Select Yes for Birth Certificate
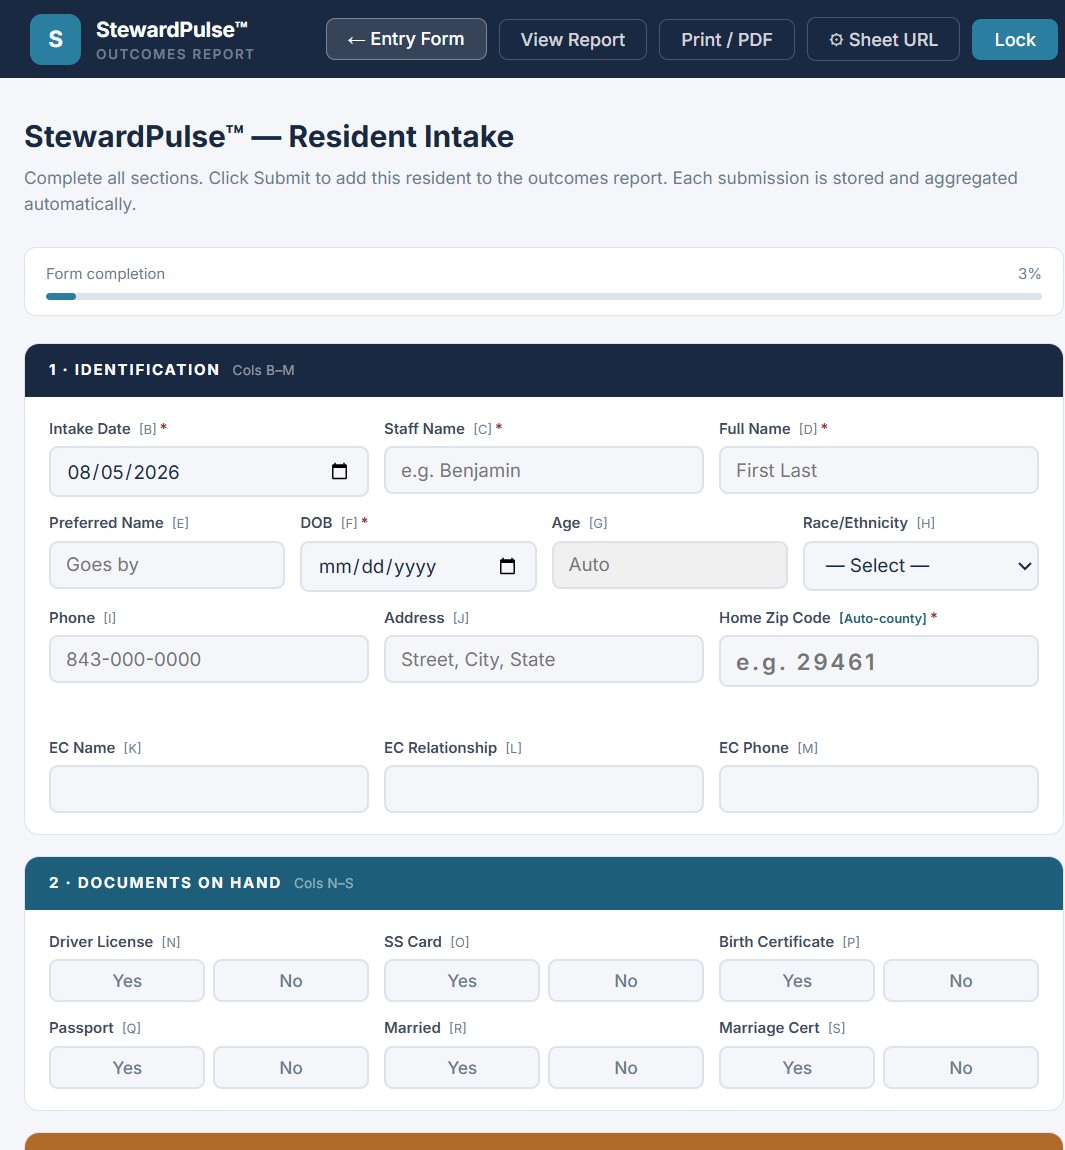Image resolution: width=1065 pixels, height=1150 pixels. point(797,981)
